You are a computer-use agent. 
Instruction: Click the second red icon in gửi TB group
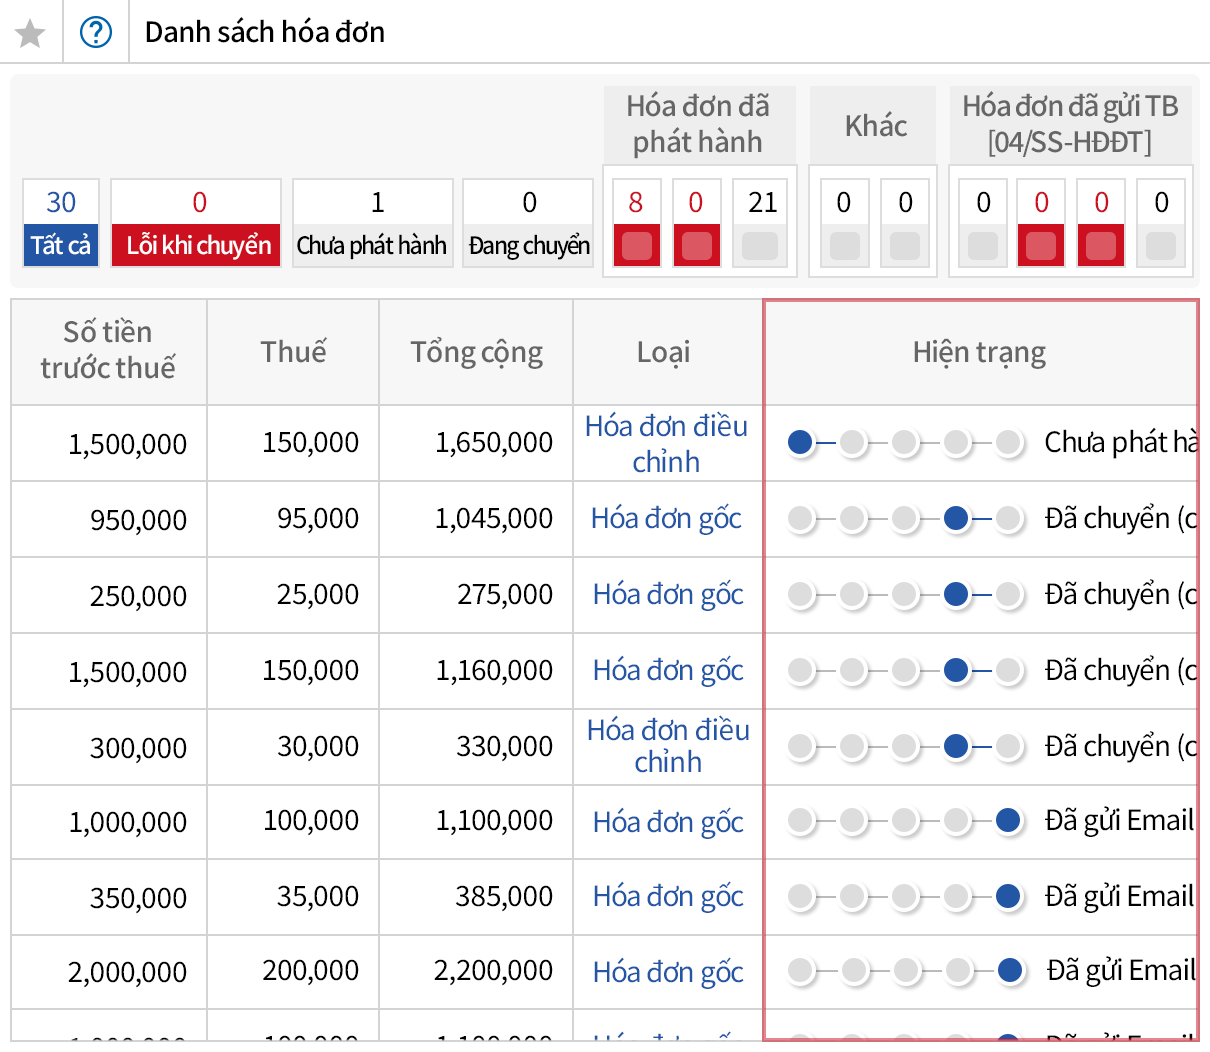1100,245
